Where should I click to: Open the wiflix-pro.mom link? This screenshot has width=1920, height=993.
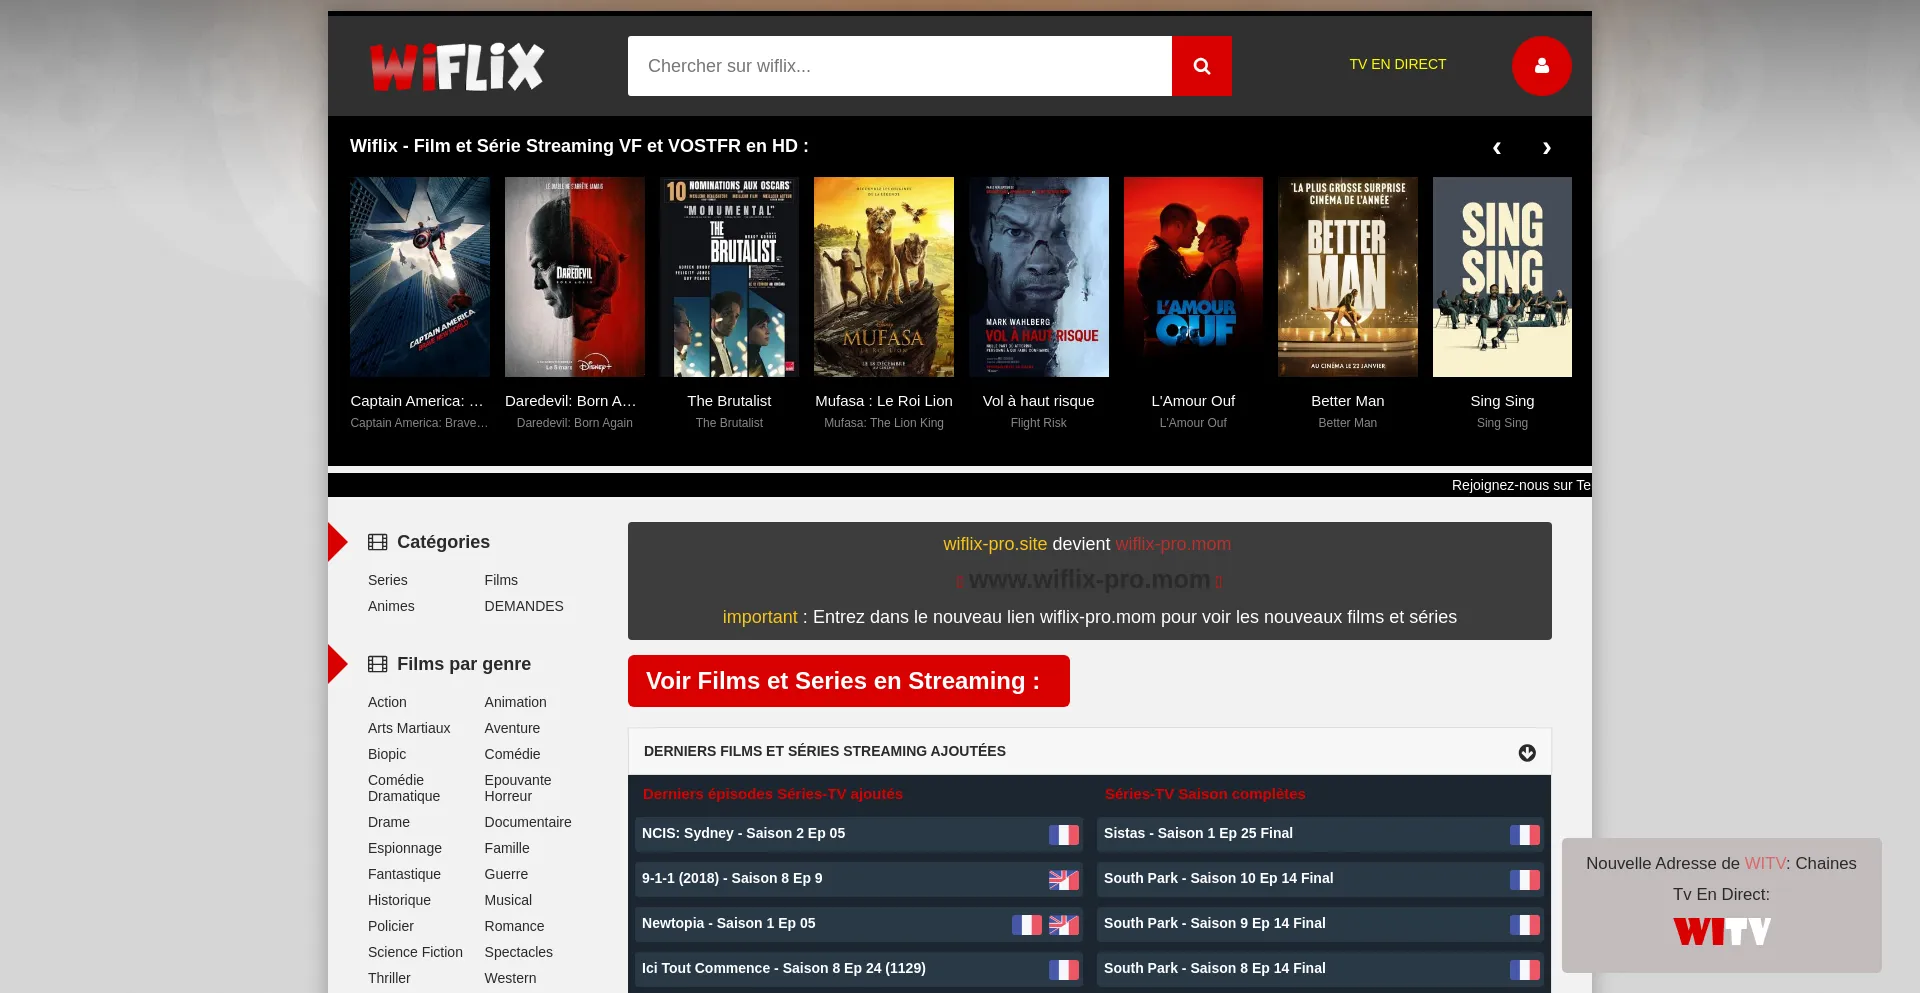[1172, 544]
